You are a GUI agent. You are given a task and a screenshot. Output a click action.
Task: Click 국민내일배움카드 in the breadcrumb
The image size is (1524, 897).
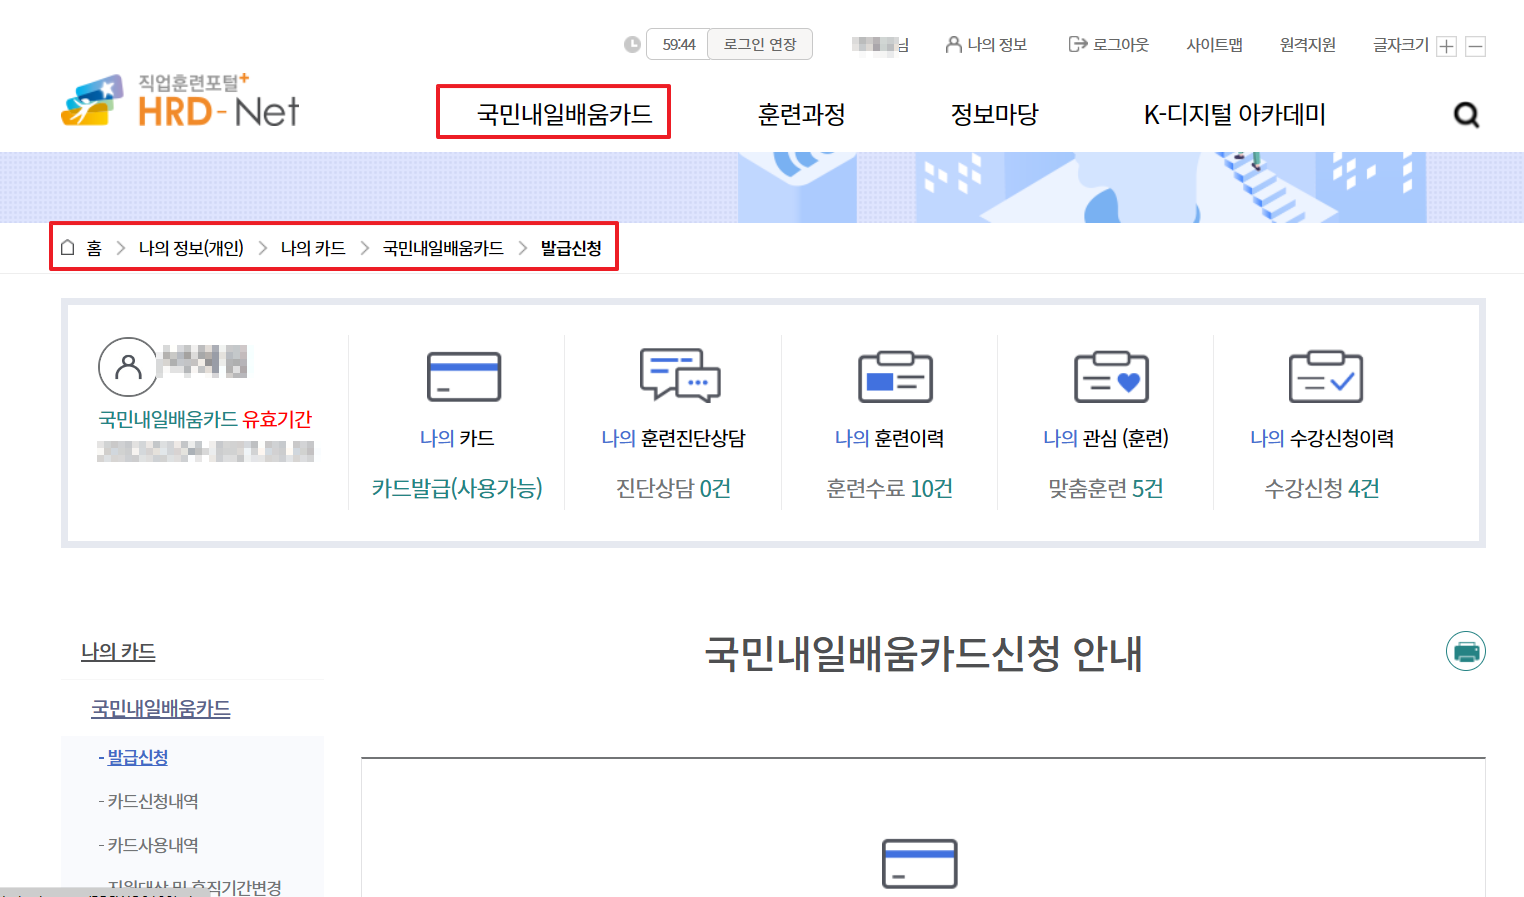443,248
